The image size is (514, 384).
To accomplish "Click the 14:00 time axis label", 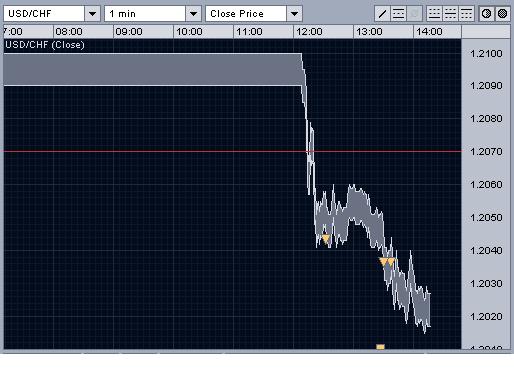I will pyautogui.click(x=429, y=32).
